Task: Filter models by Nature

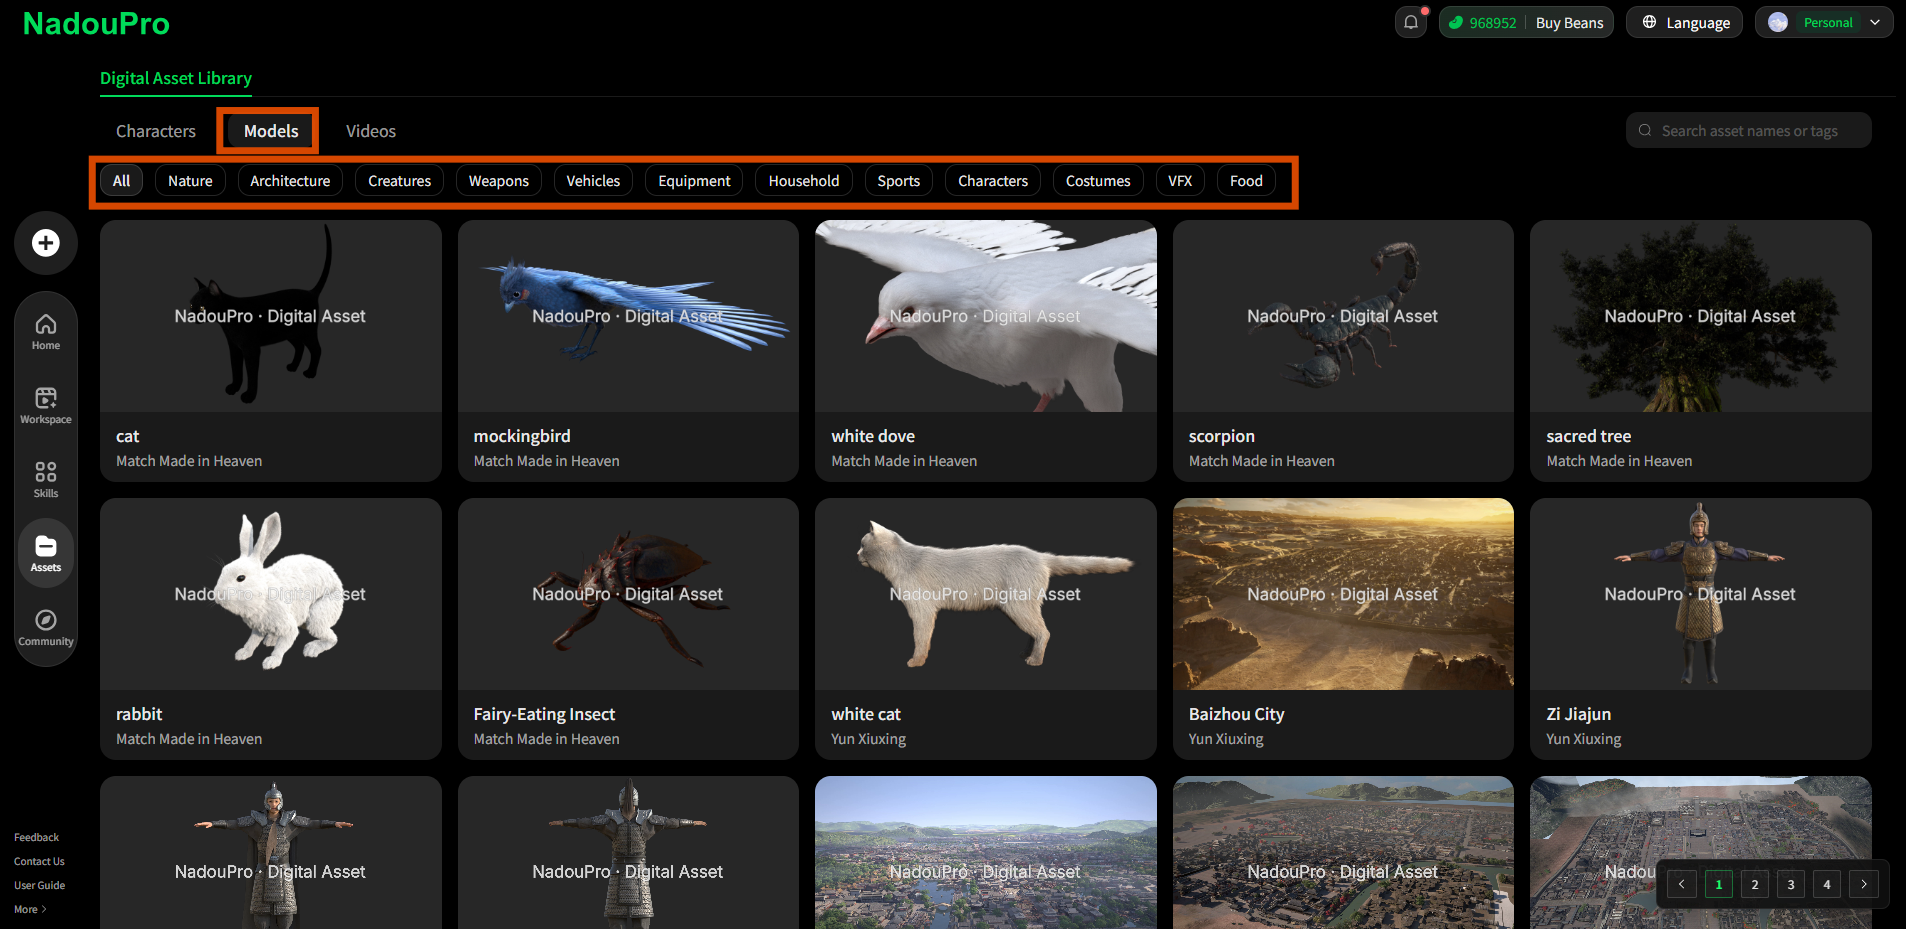Action: click(190, 181)
